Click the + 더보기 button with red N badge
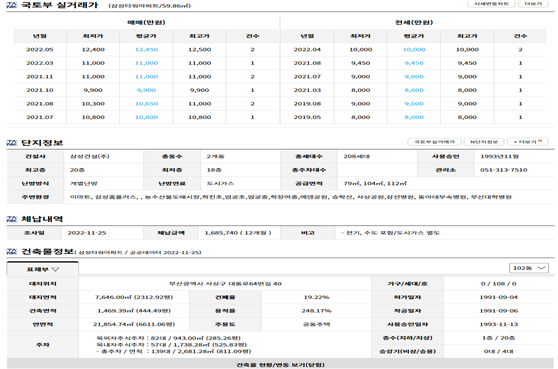This screenshot has height=369, width=558. click(x=528, y=142)
